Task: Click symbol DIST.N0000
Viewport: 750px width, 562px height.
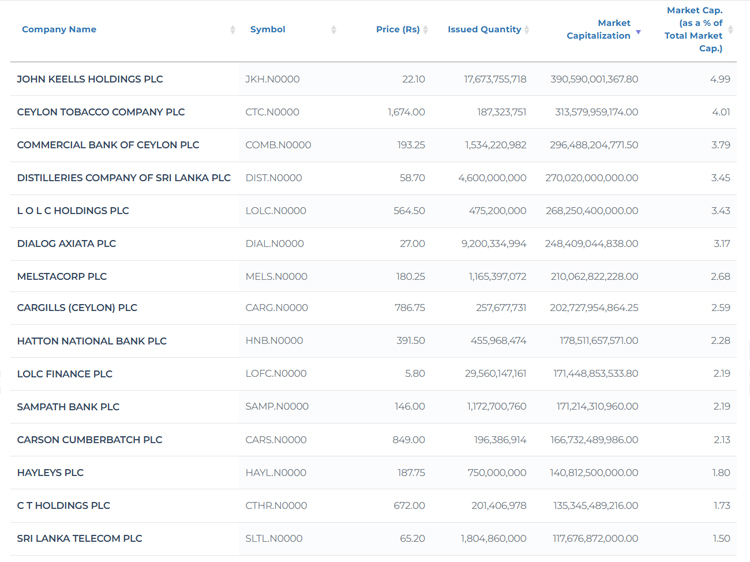Action: coord(273,178)
